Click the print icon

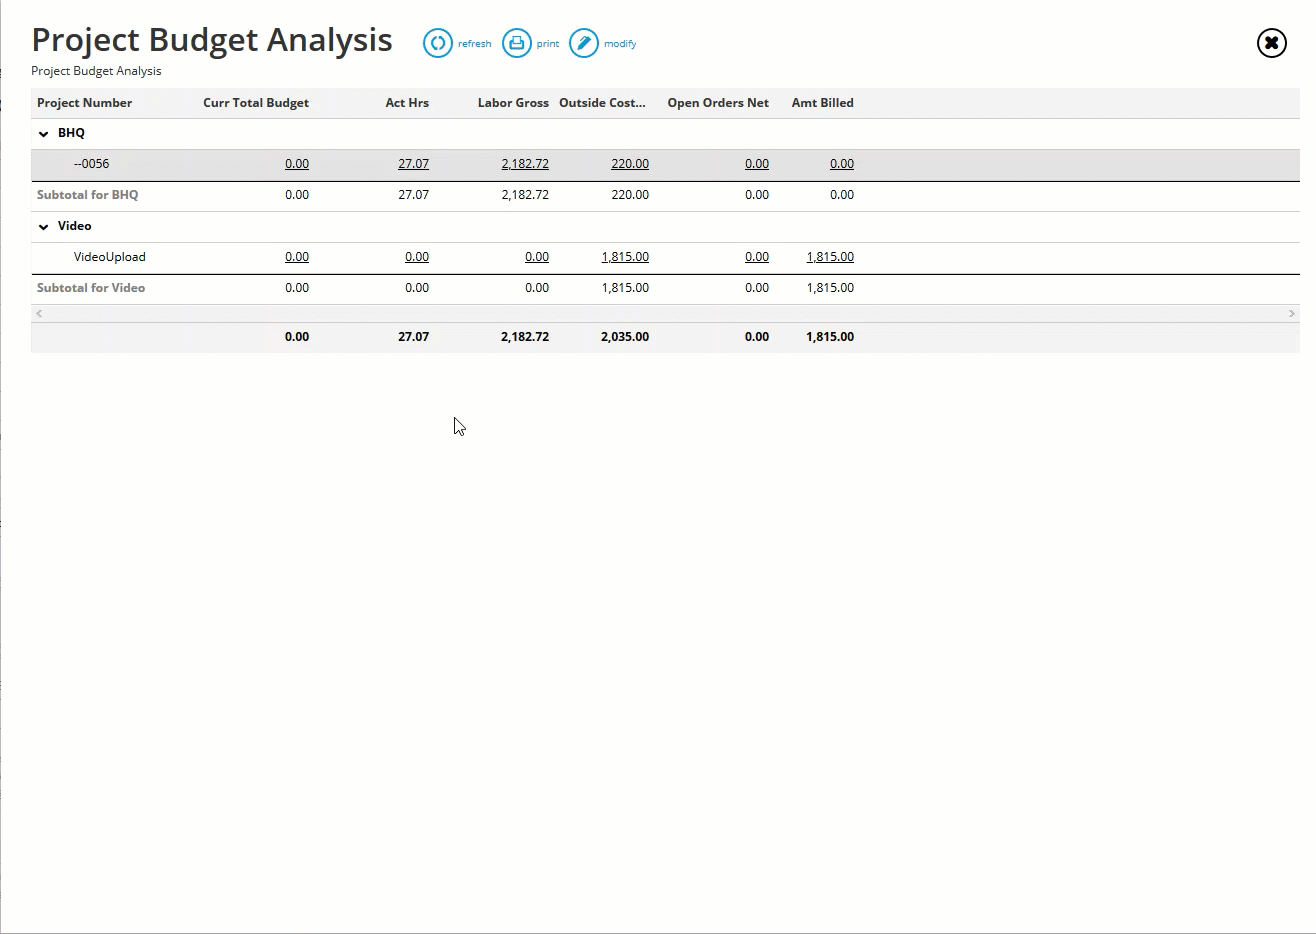517,43
